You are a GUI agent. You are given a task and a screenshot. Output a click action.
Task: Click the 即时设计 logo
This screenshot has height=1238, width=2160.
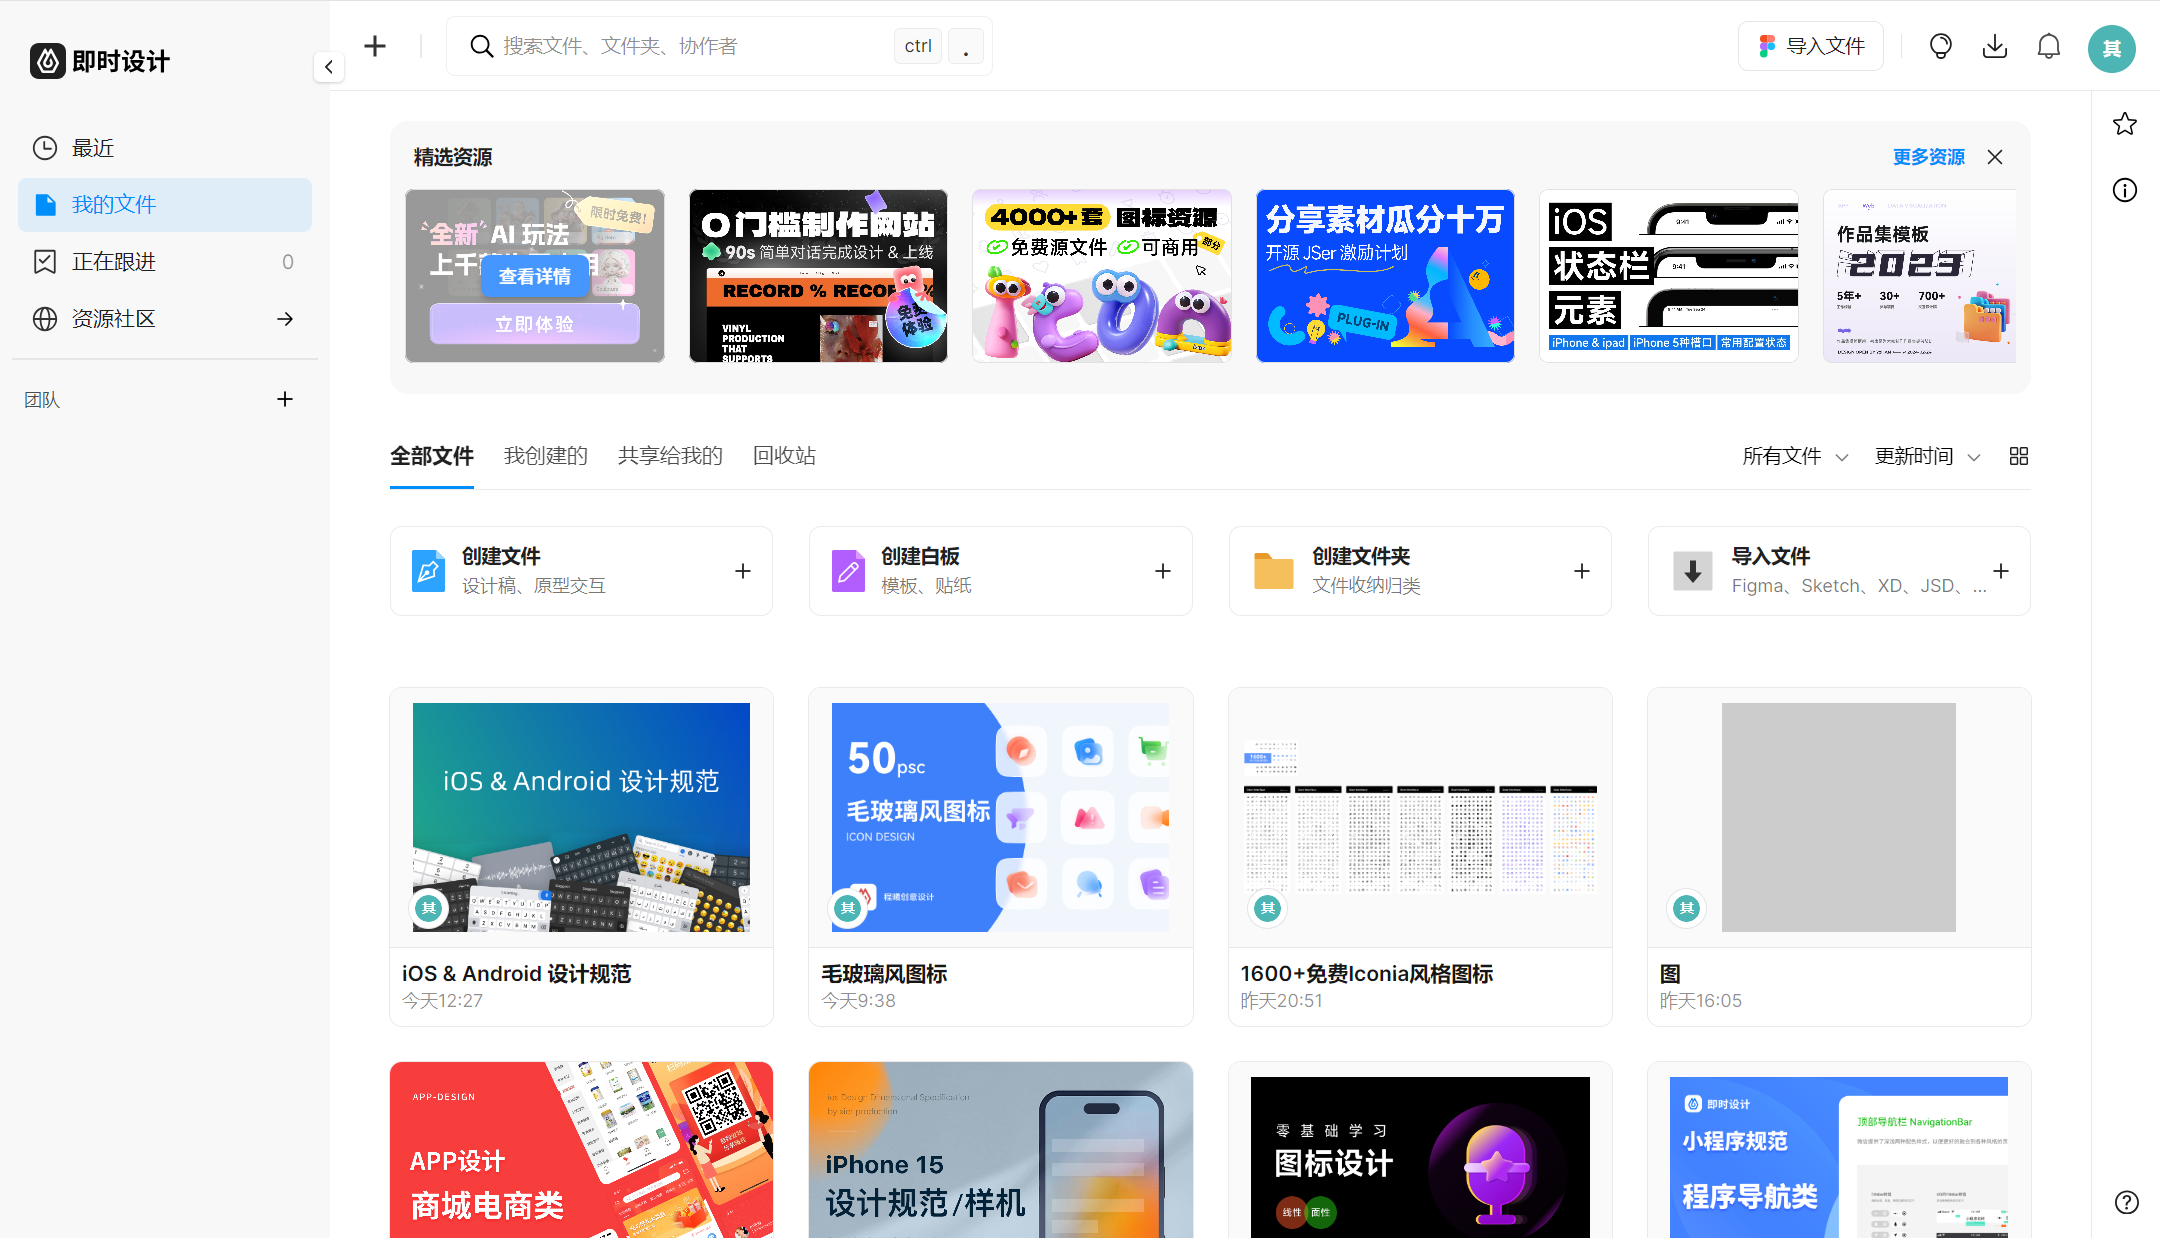[99, 61]
